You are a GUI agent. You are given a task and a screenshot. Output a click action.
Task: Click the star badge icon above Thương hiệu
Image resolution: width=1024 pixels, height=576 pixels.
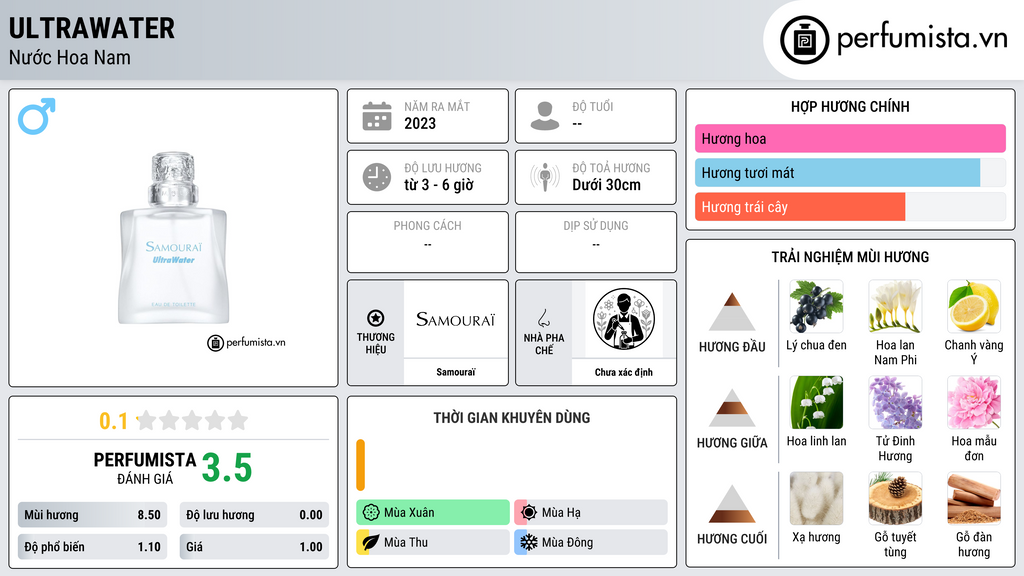click(376, 318)
